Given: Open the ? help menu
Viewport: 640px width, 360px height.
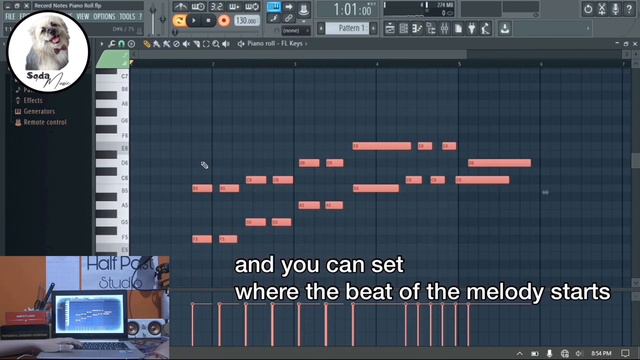Looking at the screenshot, I should click(140, 17).
